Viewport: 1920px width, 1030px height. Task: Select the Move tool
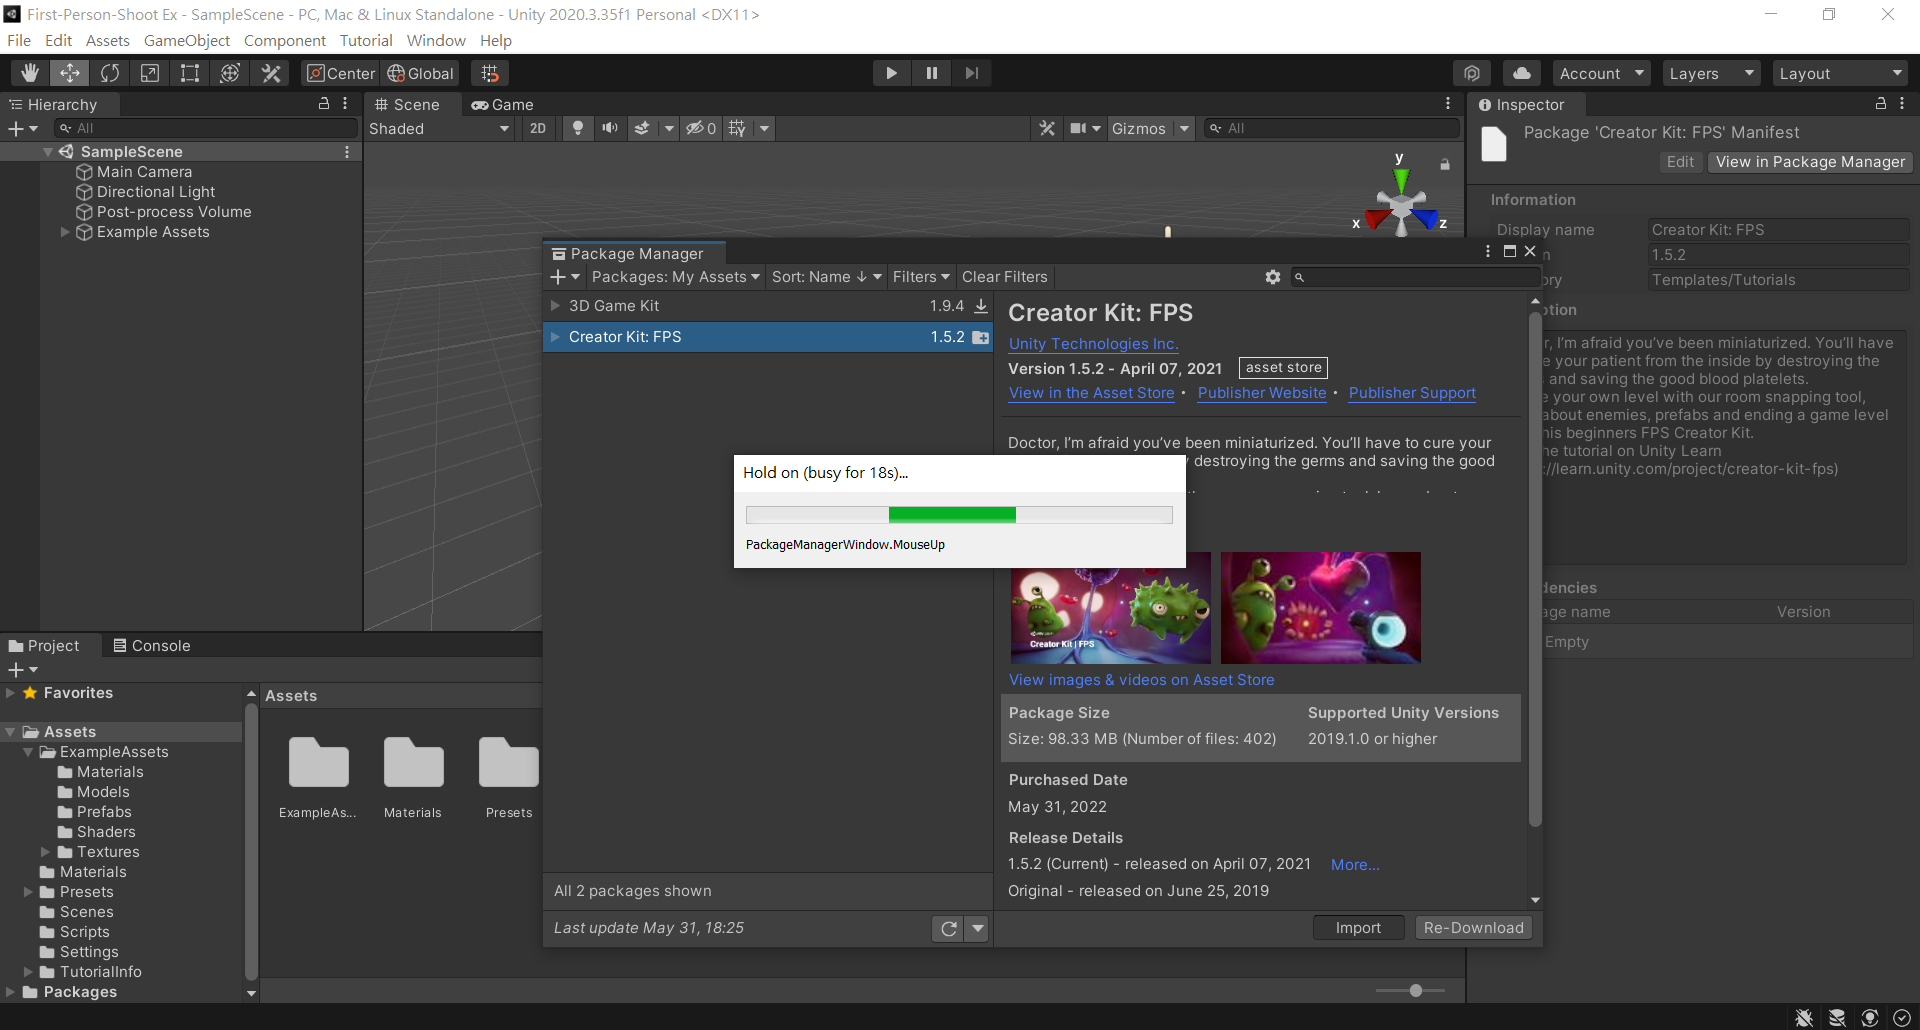pyautogui.click(x=70, y=73)
